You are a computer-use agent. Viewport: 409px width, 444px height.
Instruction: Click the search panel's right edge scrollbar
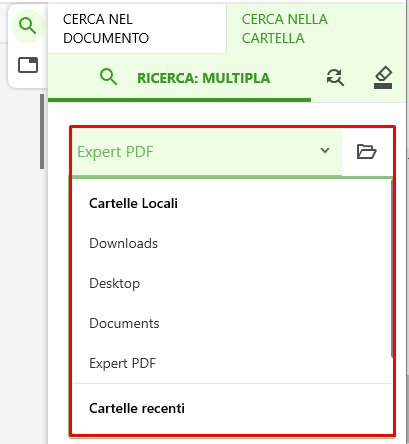(407, 409)
